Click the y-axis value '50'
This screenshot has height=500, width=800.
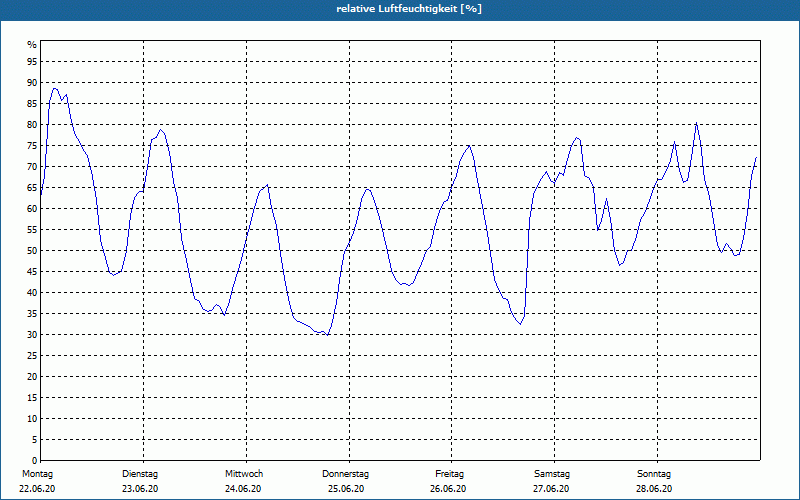pyautogui.click(x=32, y=251)
